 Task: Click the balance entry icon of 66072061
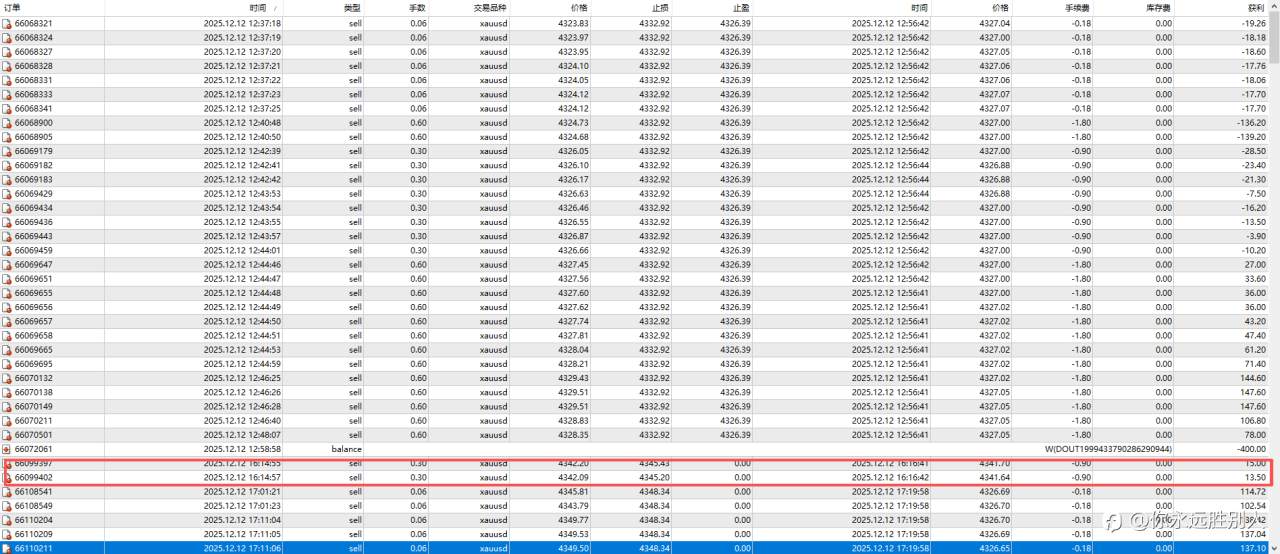(7, 449)
